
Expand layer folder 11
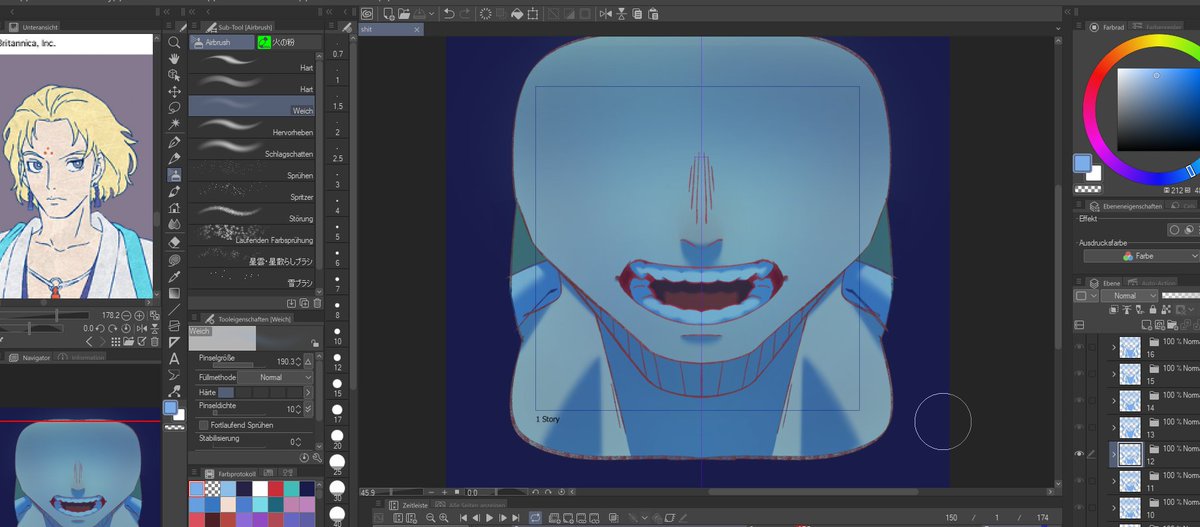tap(1113, 481)
